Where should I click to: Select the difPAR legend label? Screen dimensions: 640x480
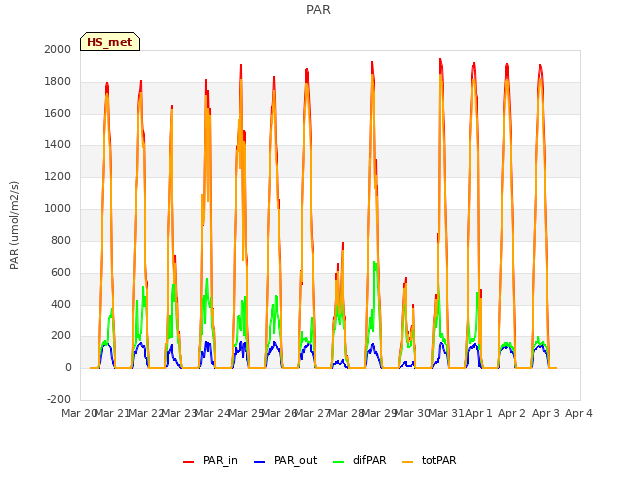coord(369,460)
